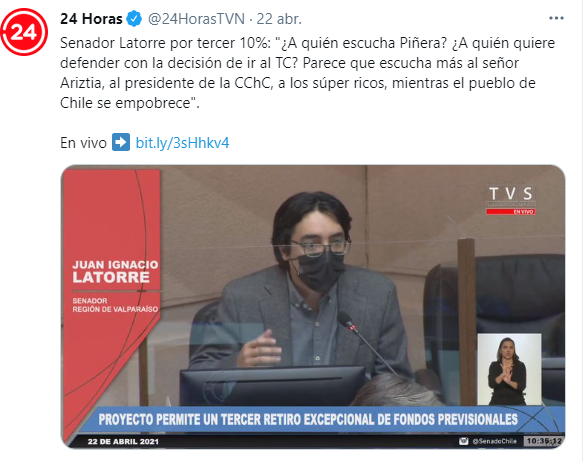Click the red EN VIVO badge
The width and height of the screenshot is (584, 461).
click(511, 212)
